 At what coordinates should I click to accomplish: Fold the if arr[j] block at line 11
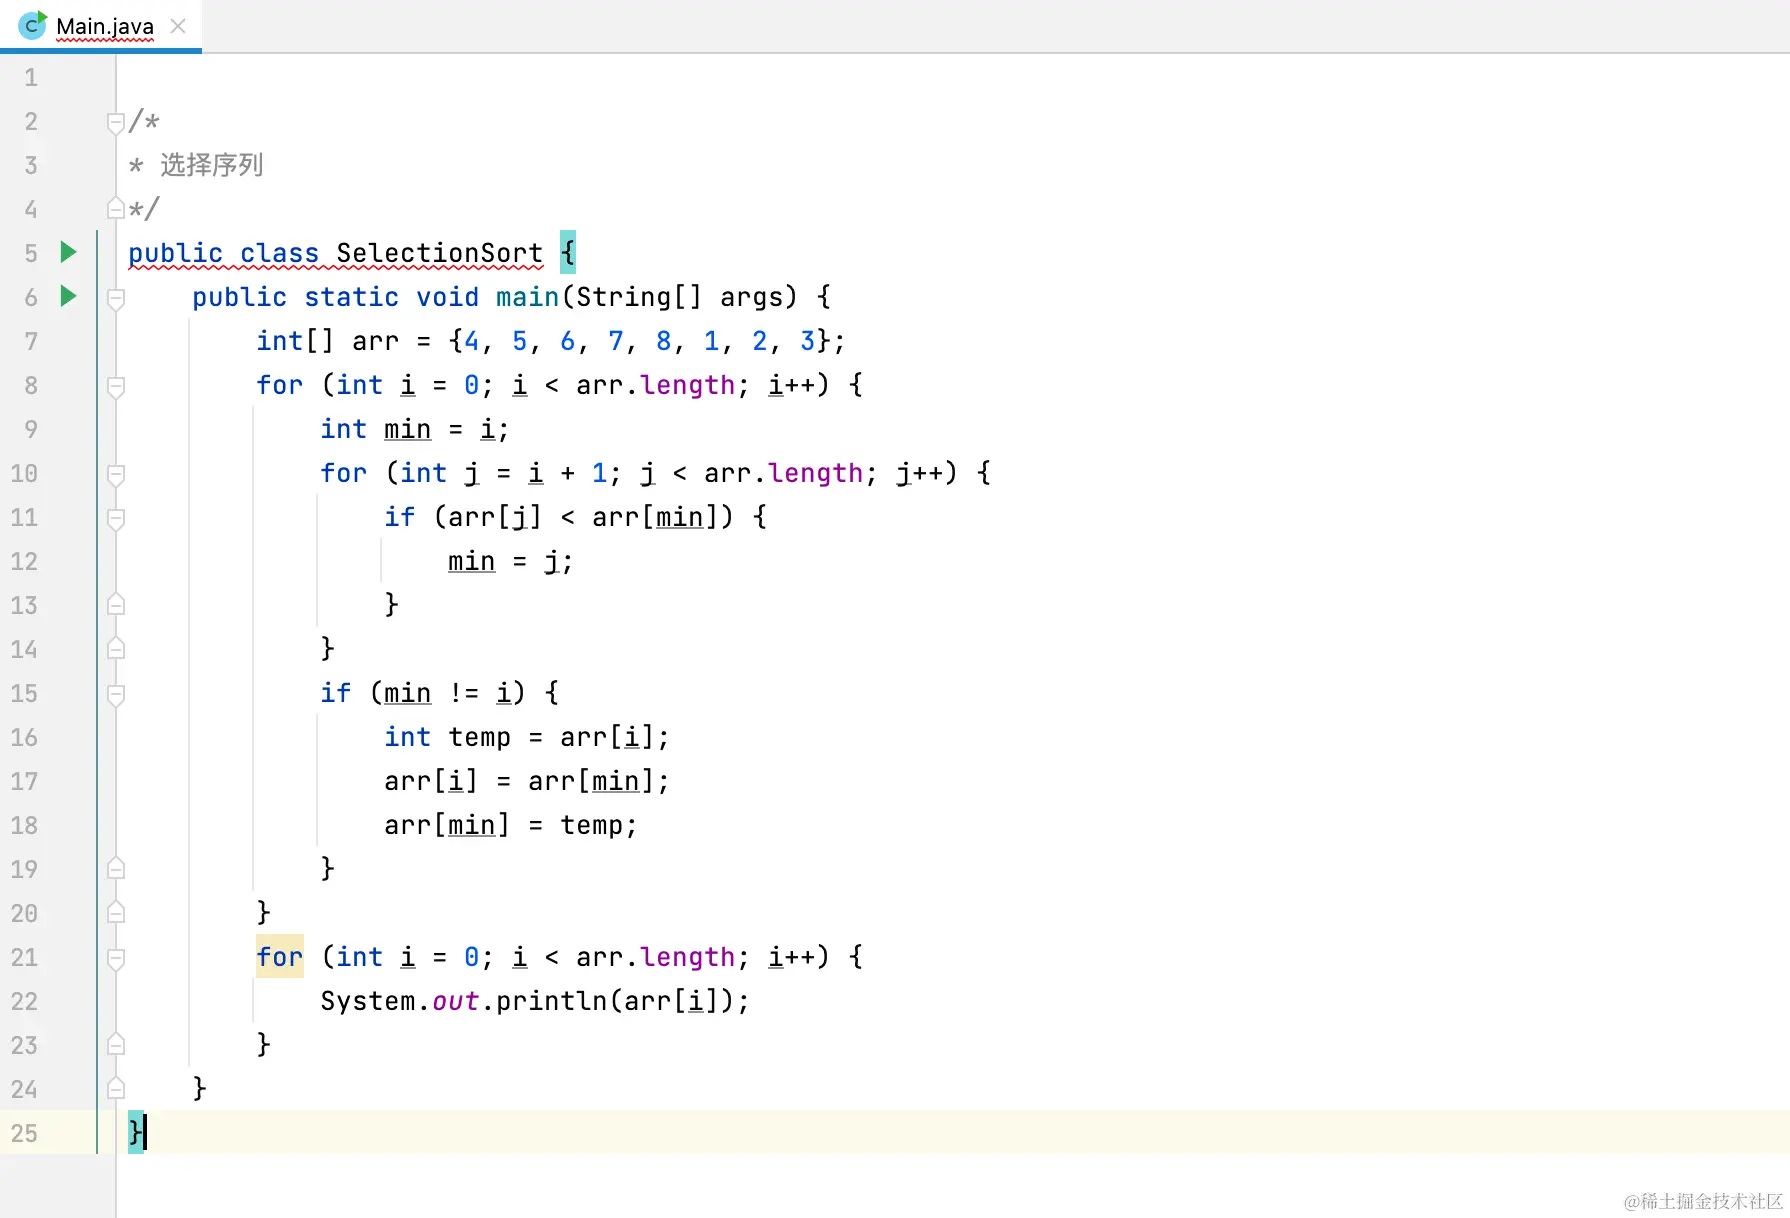116,518
